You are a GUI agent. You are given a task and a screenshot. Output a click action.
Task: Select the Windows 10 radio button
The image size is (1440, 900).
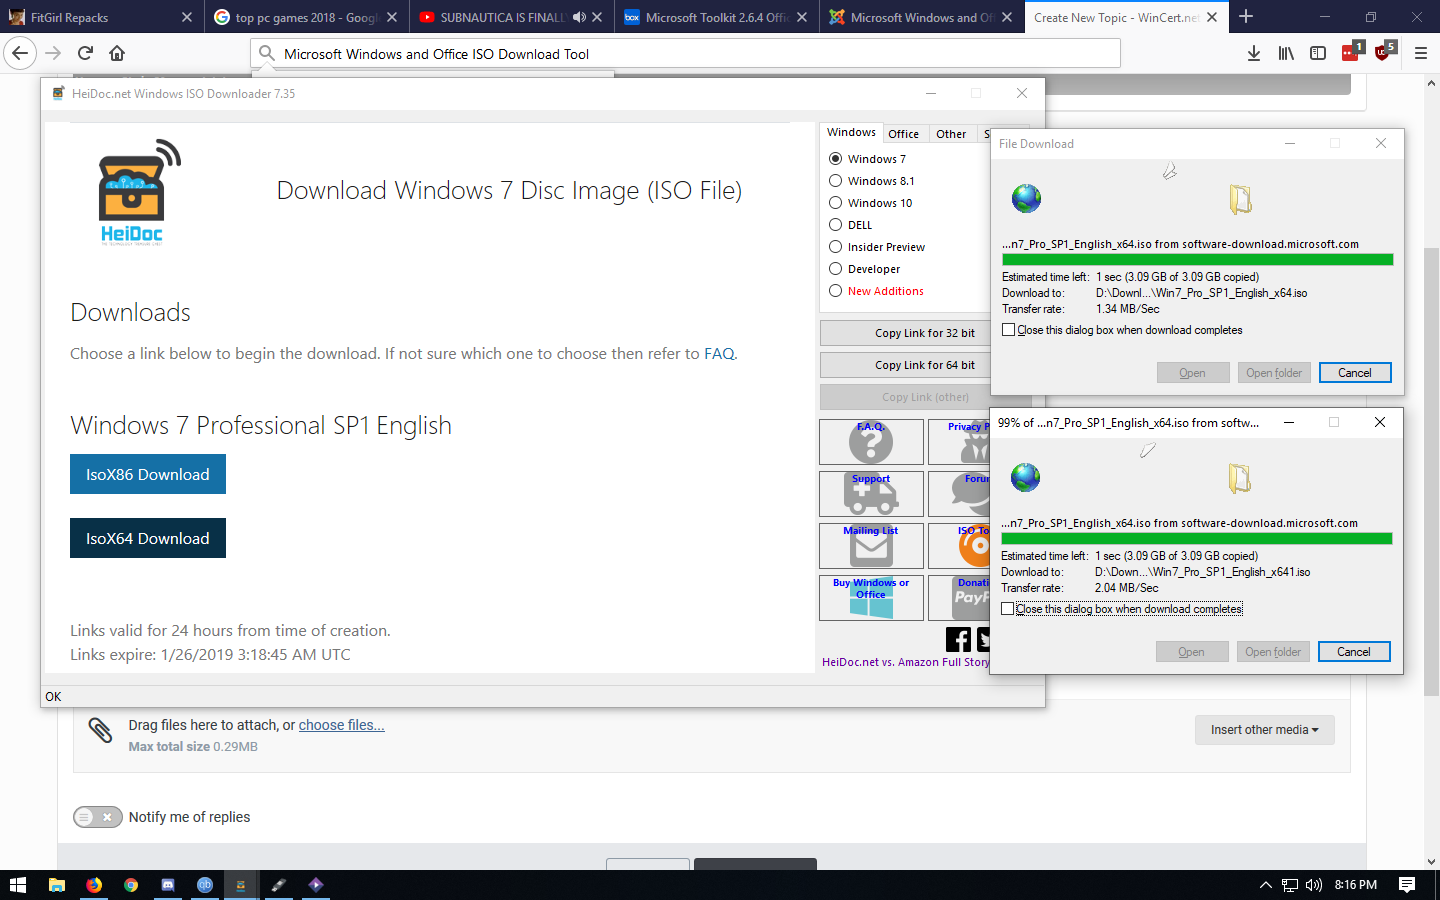835,203
